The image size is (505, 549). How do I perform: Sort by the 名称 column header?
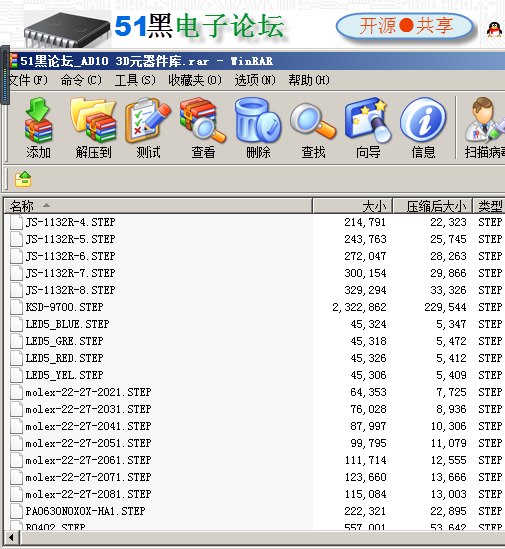(x=158, y=206)
